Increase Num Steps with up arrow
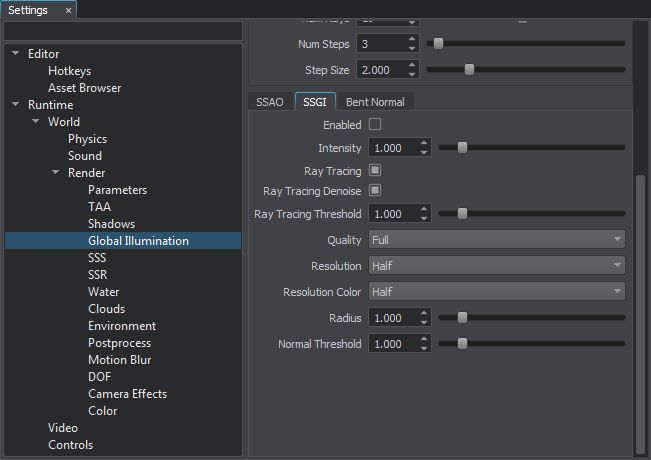651x460 pixels. [412, 39]
